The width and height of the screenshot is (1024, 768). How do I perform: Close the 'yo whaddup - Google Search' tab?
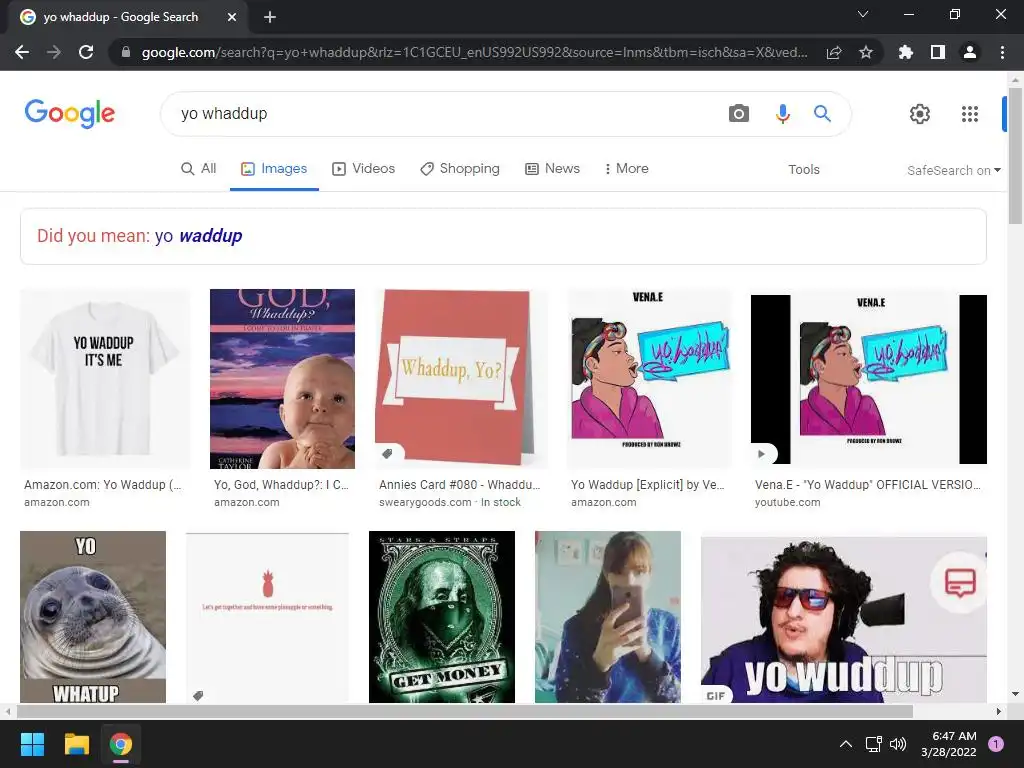coord(232,17)
